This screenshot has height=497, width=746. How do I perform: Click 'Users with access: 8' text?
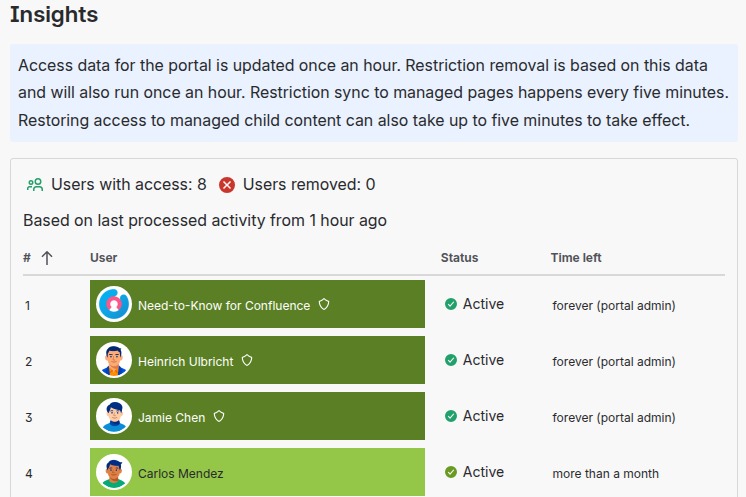tap(129, 185)
